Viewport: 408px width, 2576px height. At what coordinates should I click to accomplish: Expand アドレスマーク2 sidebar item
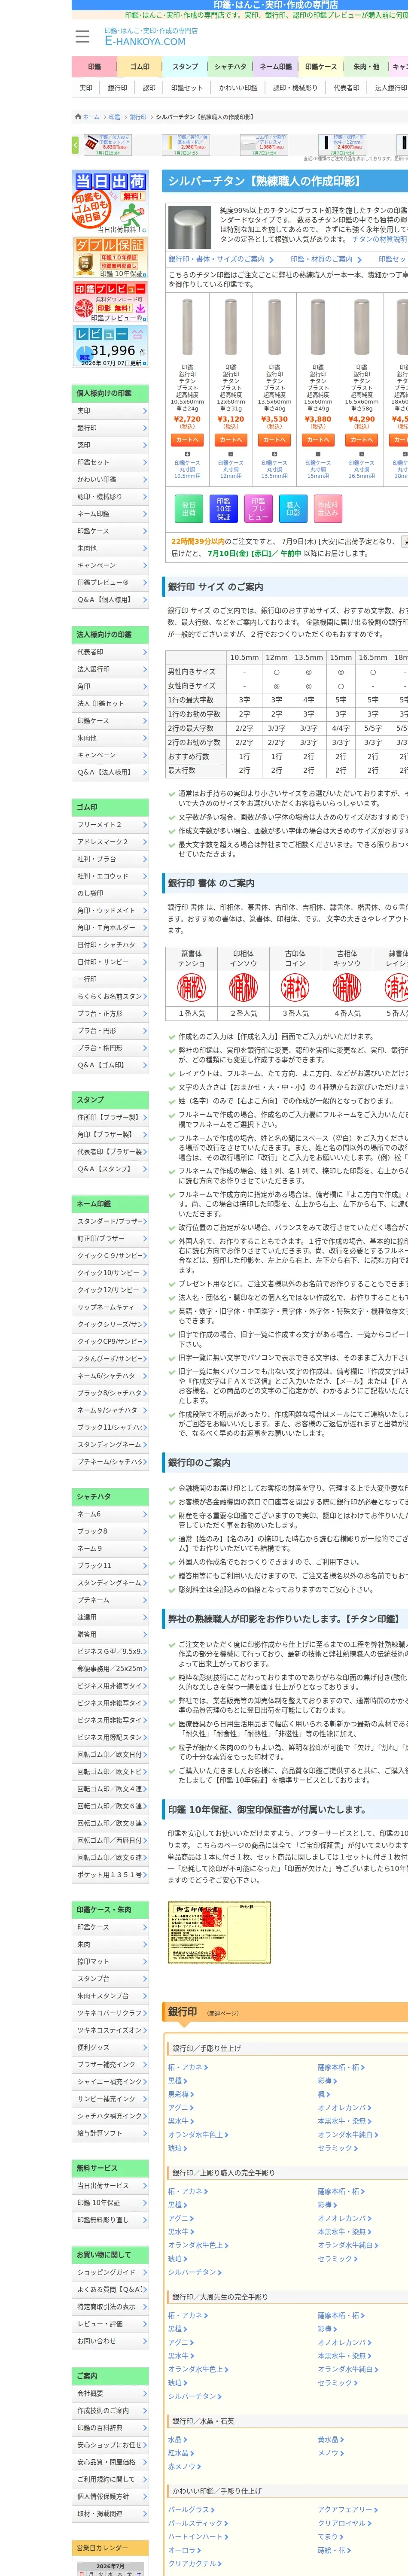(110, 842)
